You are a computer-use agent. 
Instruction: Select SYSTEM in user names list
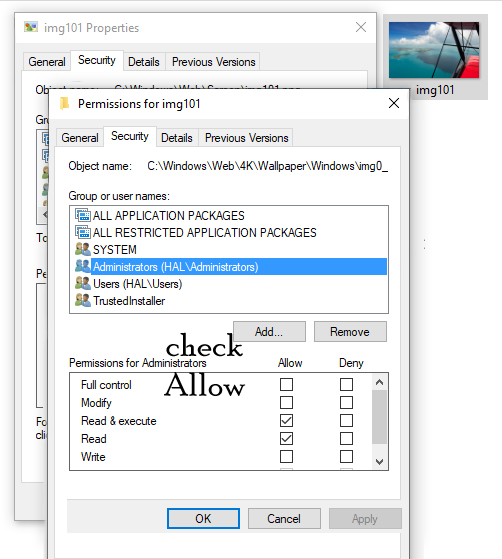229,250
